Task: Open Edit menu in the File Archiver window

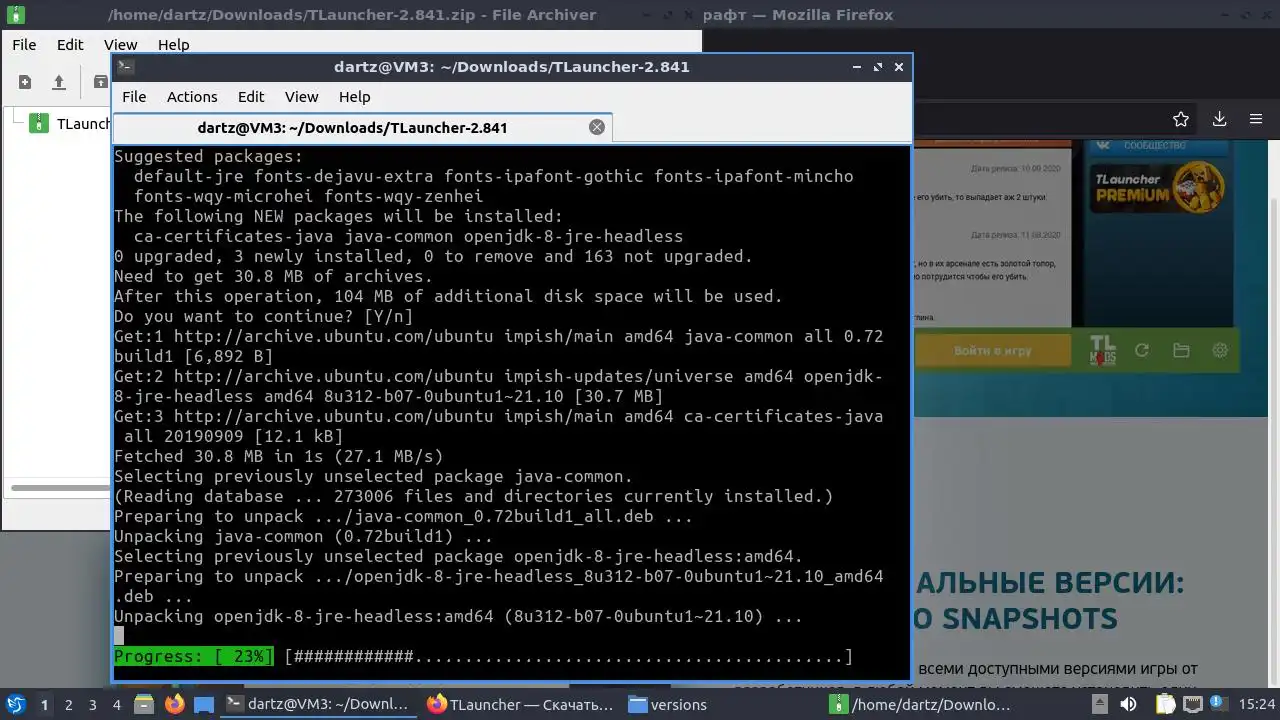Action: tap(70, 45)
